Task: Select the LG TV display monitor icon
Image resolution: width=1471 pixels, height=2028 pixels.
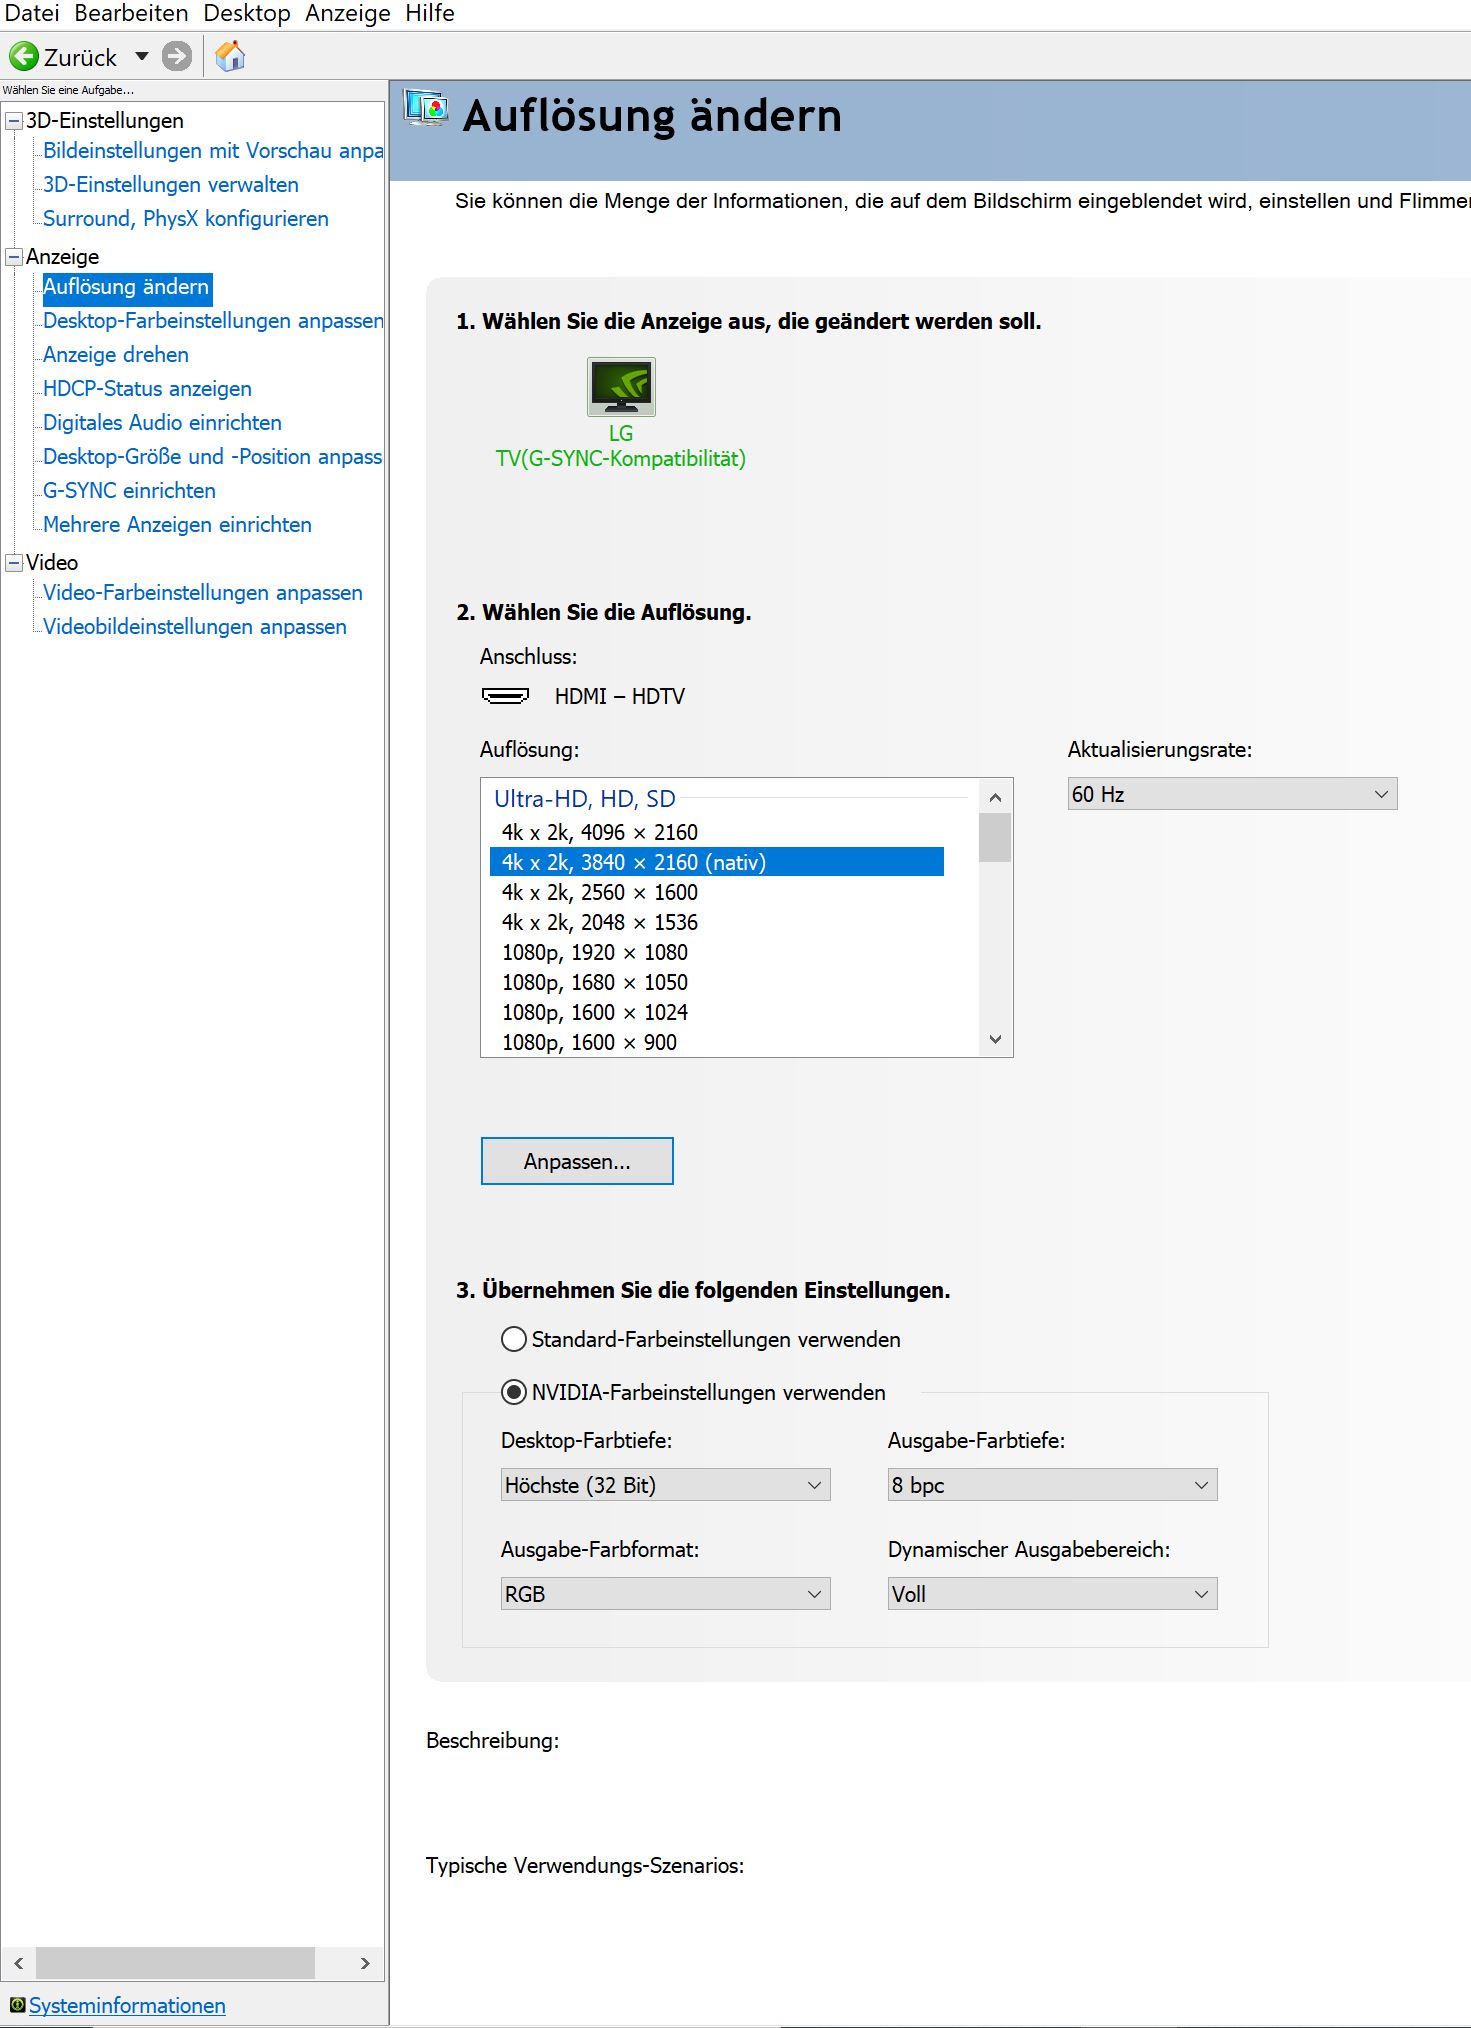Action: point(621,386)
